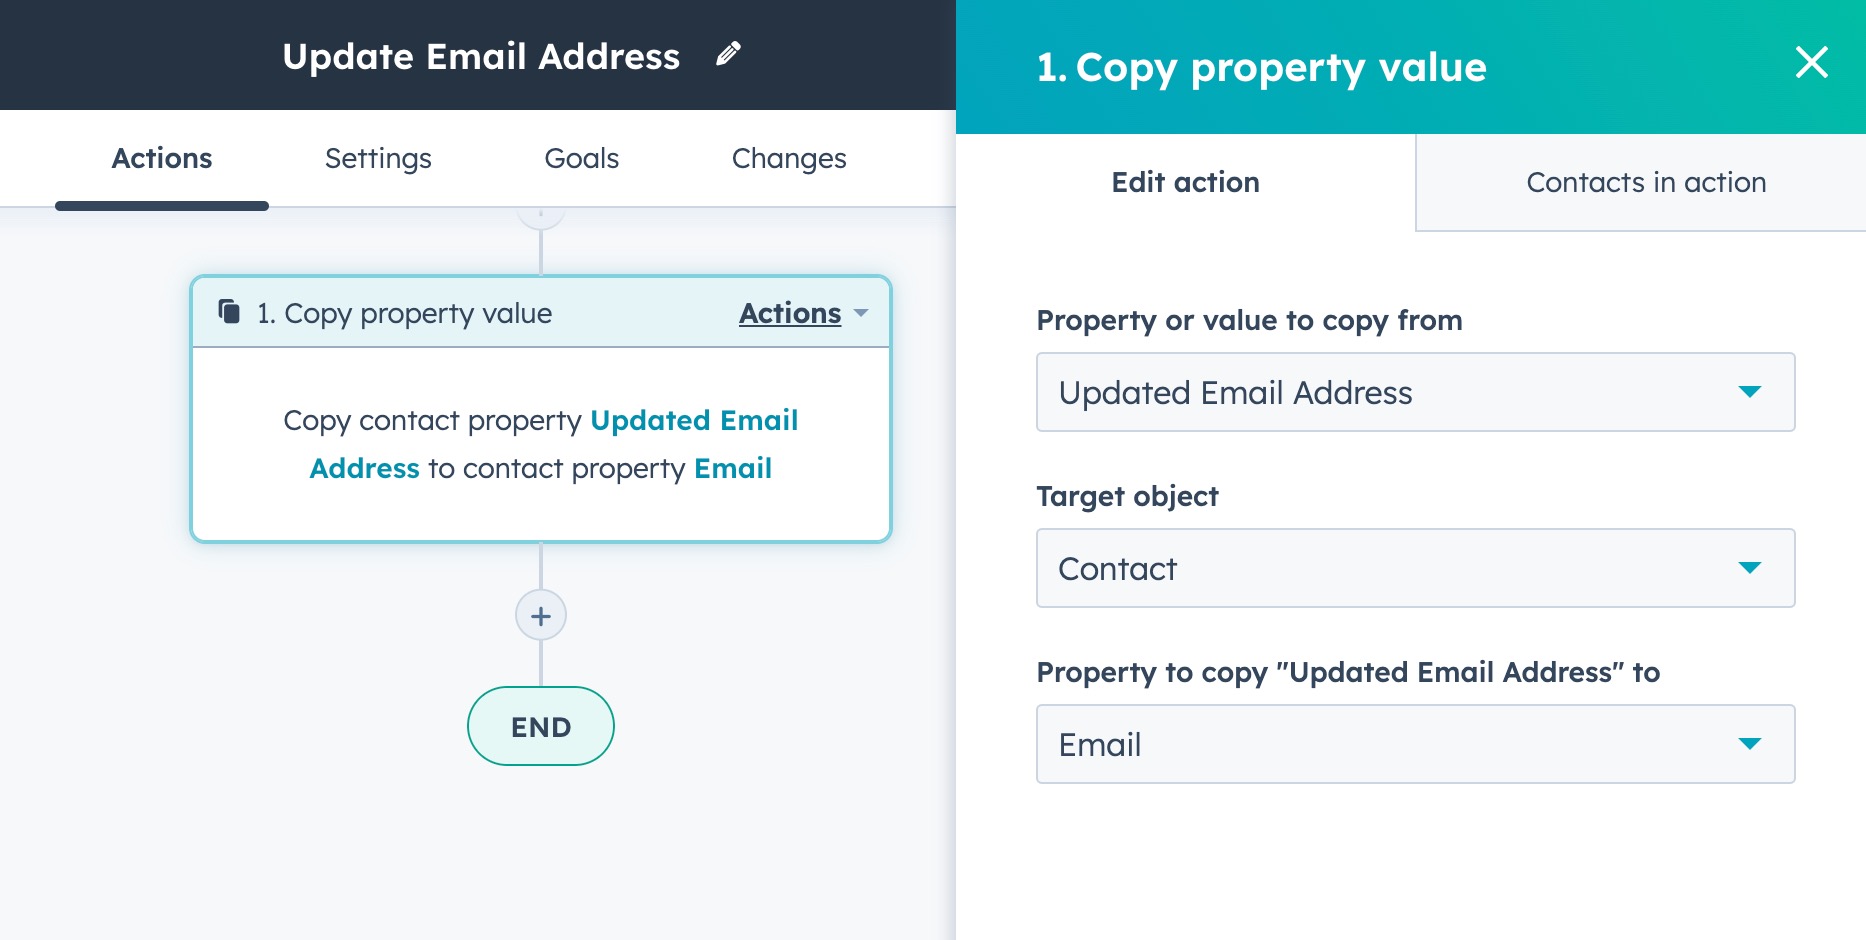This screenshot has height=940, width=1866.
Task: Click the copy icon in action card header
Action: click(229, 312)
